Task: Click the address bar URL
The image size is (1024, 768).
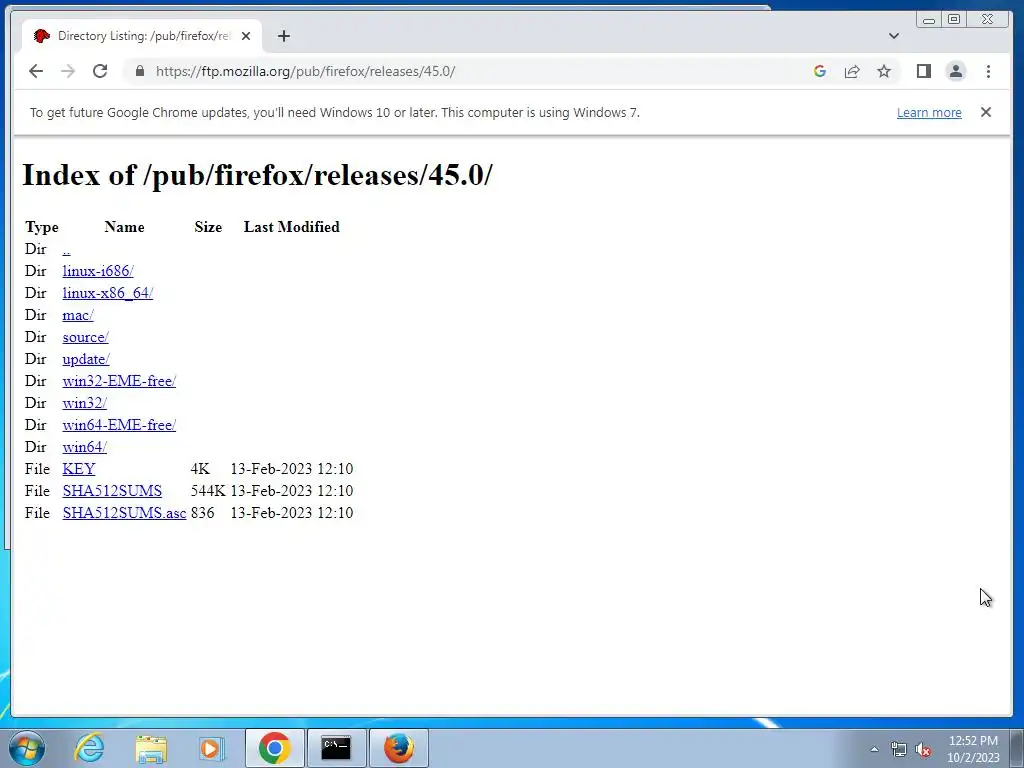Action: click(305, 71)
